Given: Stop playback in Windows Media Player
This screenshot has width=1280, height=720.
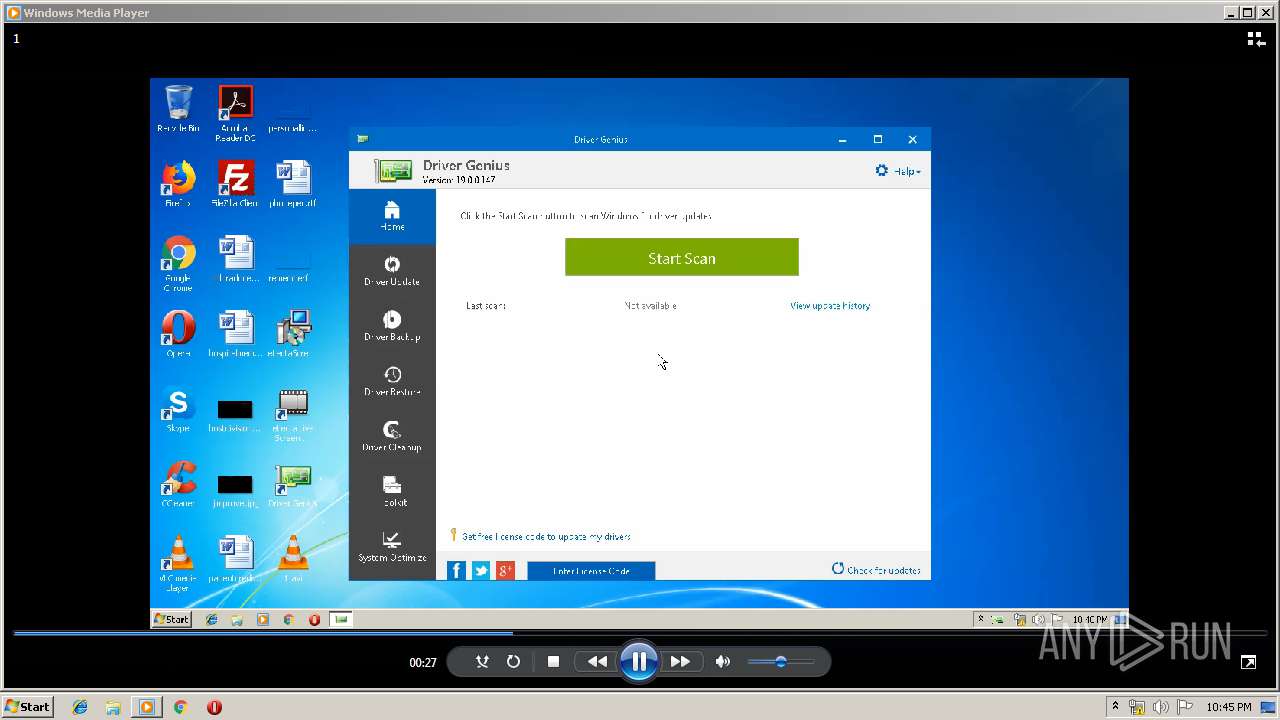Looking at the screenshot, I should pos(553,661).
